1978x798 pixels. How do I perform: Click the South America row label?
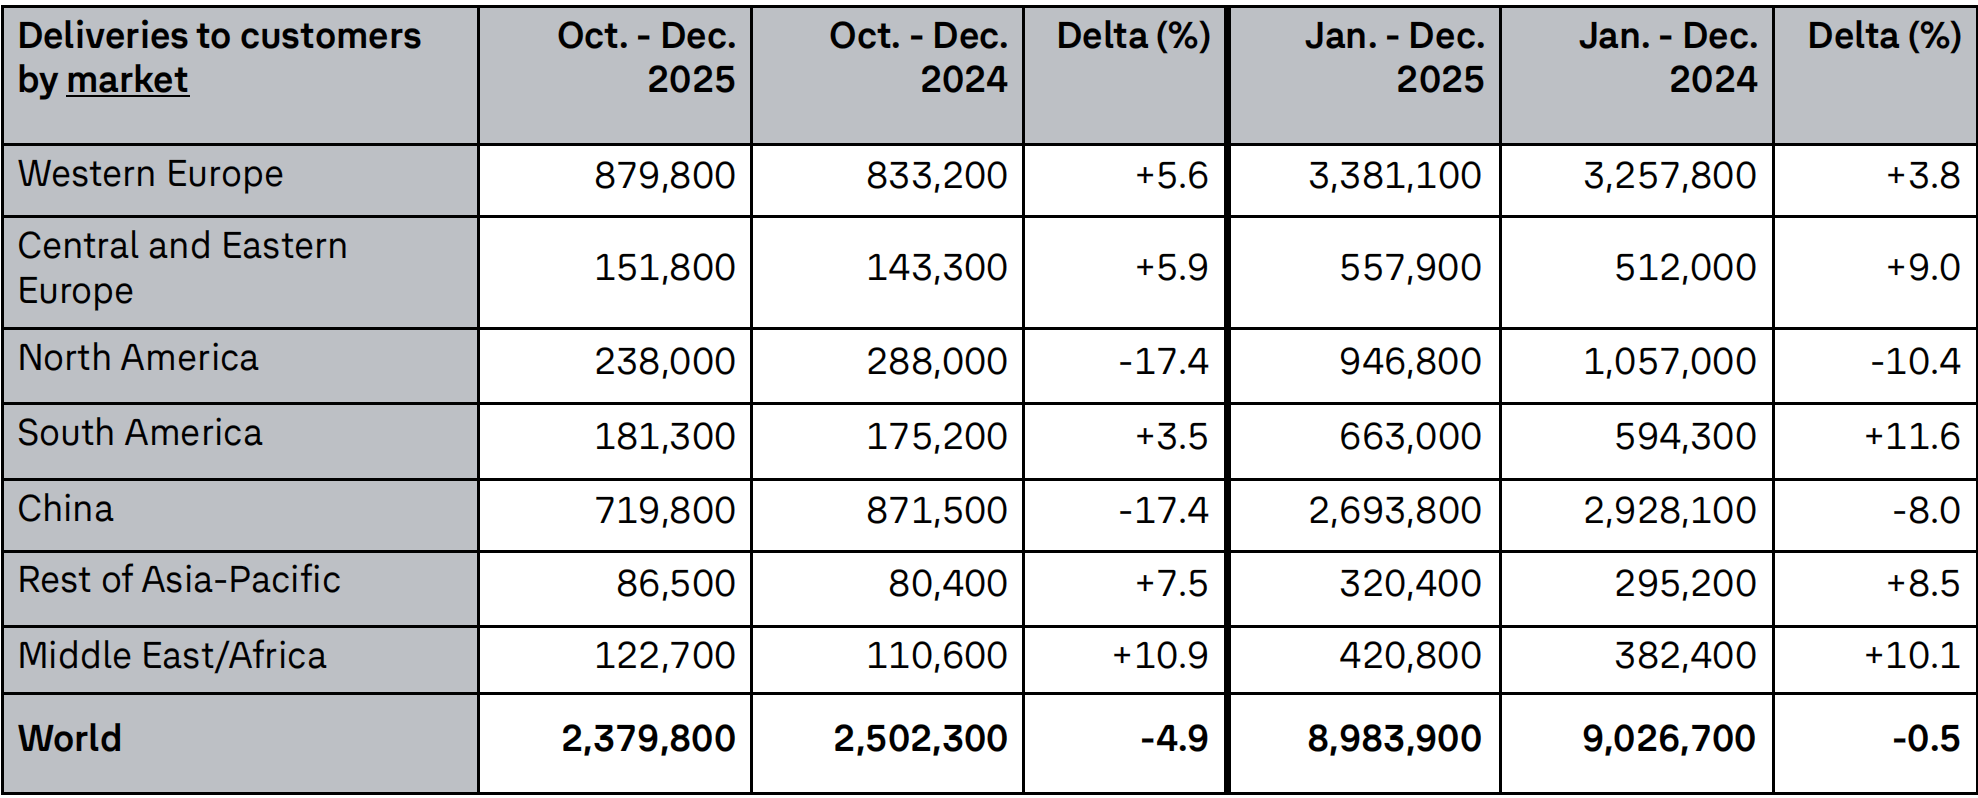140,433
